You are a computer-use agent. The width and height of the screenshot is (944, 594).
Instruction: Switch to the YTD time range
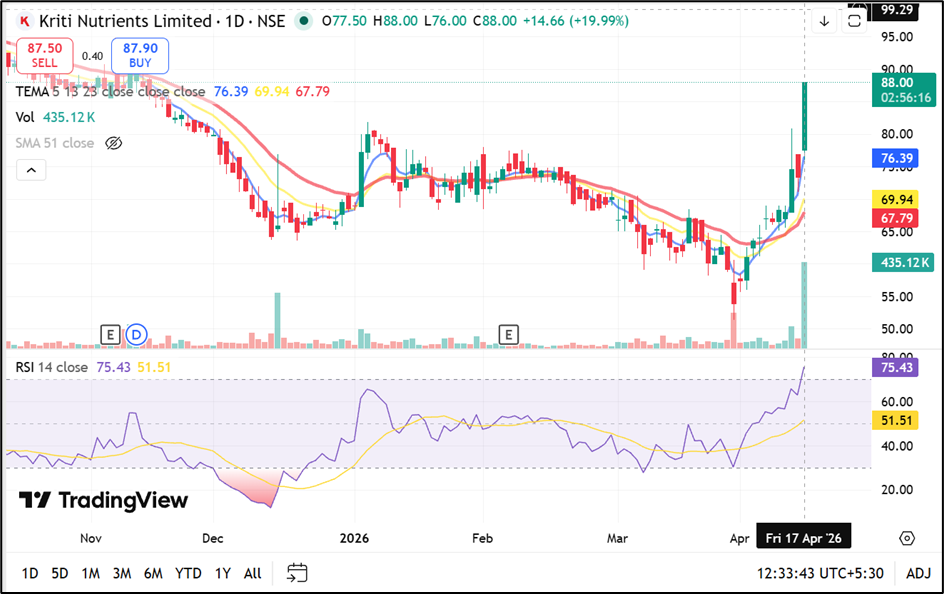188,573
